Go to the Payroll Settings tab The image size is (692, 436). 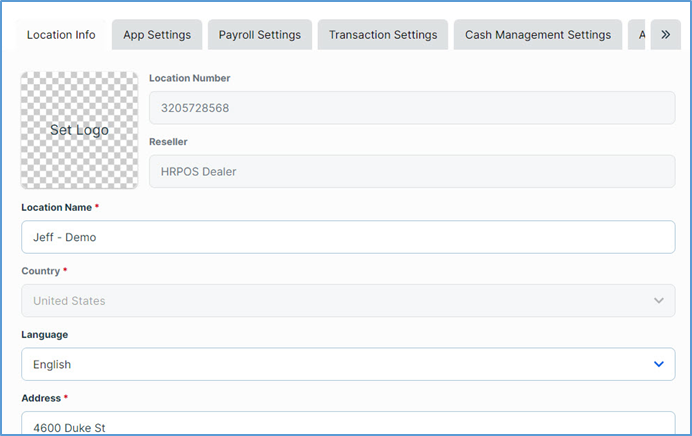point(260,35)
